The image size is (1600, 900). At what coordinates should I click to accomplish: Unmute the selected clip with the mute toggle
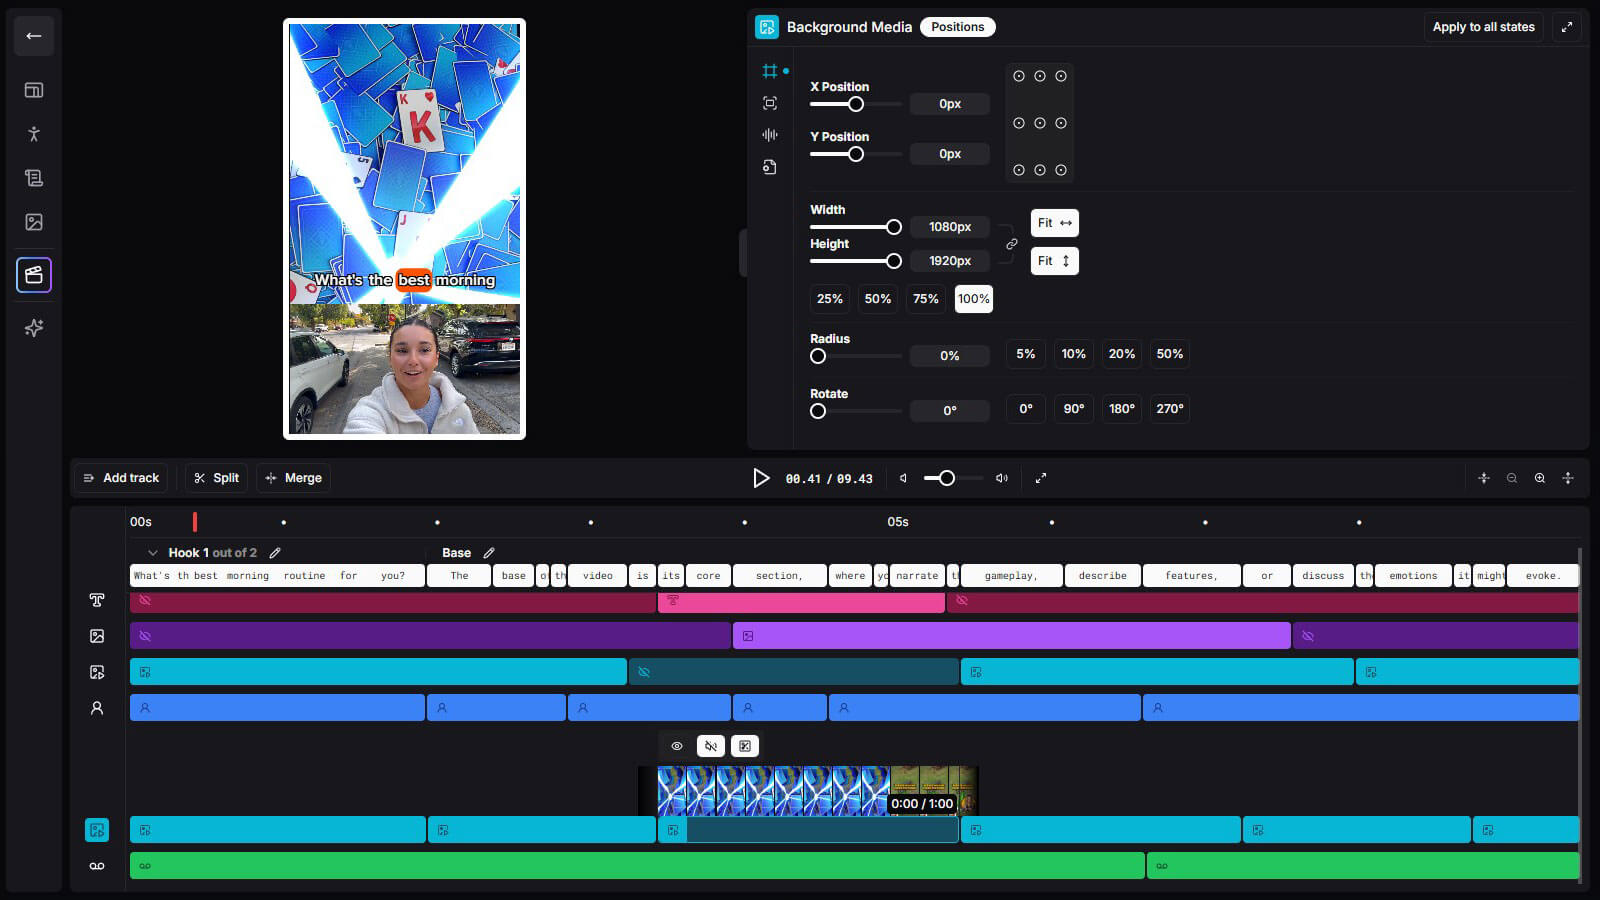[710, 746]
